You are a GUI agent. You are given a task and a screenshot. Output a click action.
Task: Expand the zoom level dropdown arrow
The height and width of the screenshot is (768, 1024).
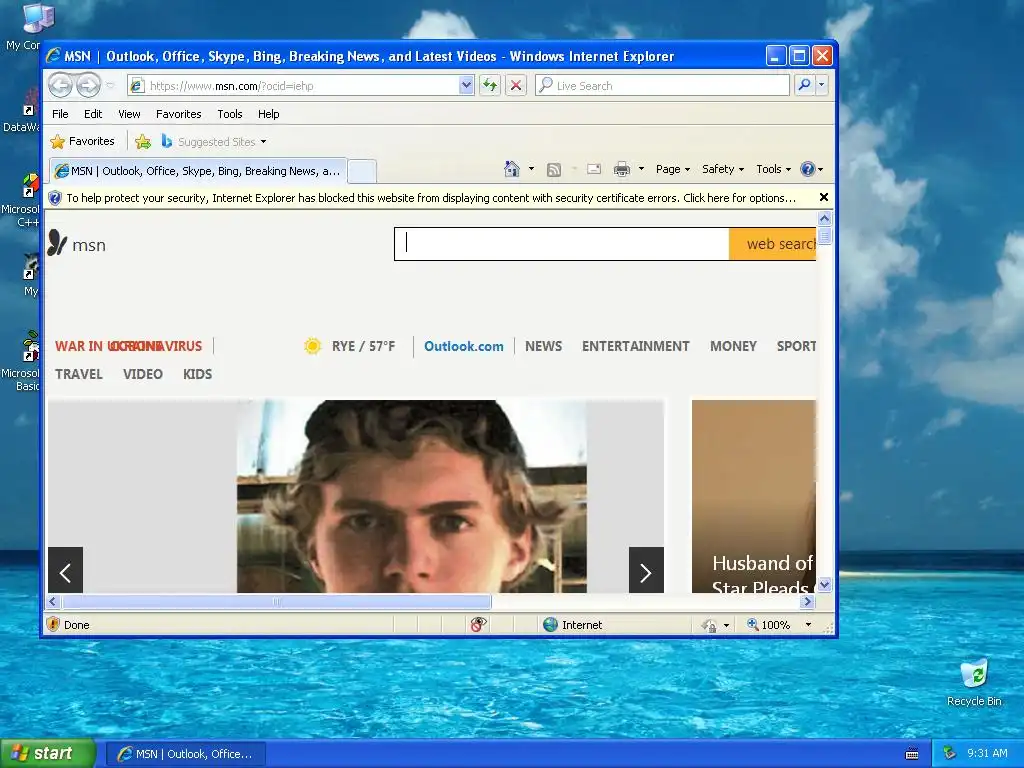pos(808,625)
